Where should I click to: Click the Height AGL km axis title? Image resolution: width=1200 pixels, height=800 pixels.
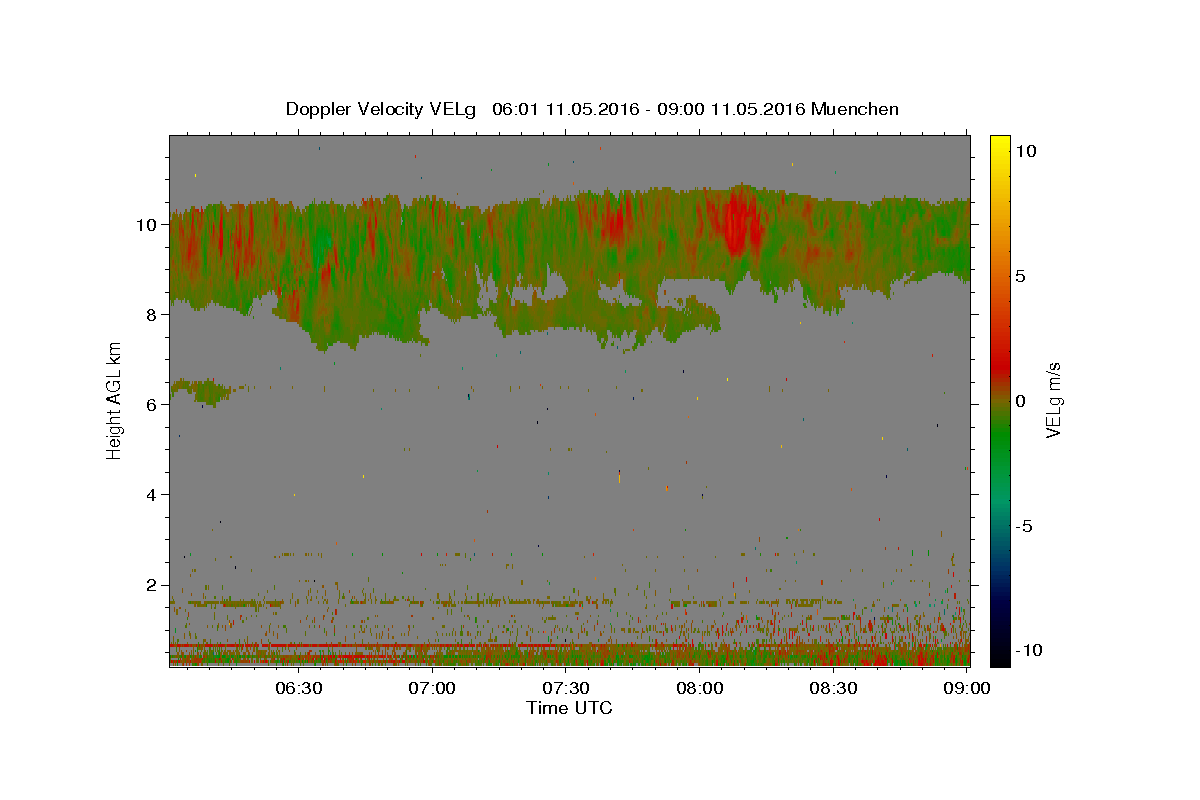(x=114, y=401)
